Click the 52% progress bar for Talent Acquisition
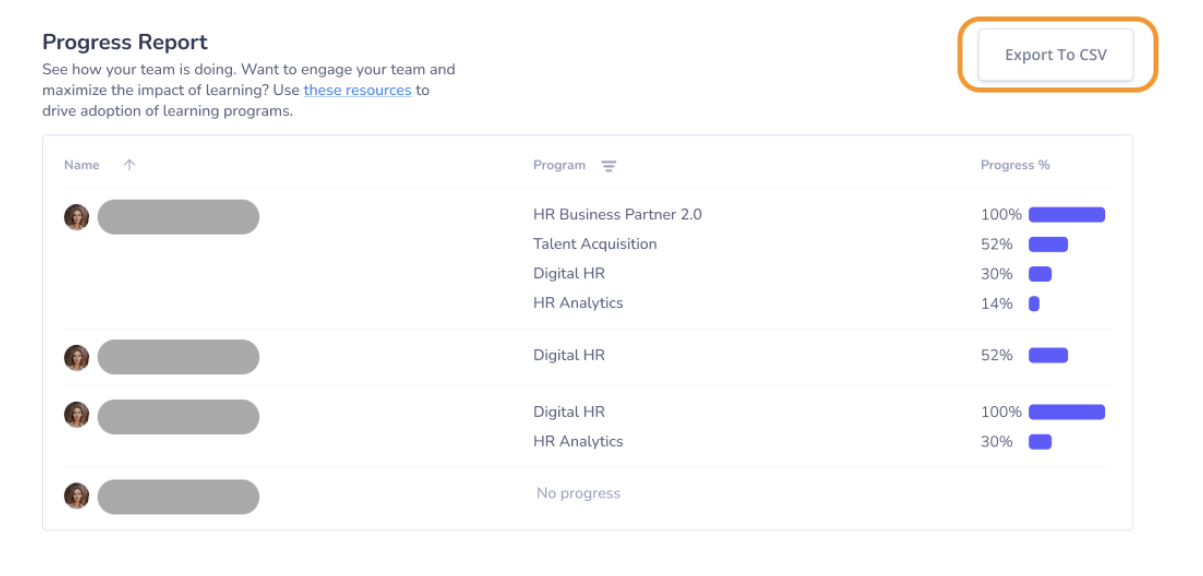Image resolution: width=1203 pixels, height=576 pixels. coord(1048,244)
